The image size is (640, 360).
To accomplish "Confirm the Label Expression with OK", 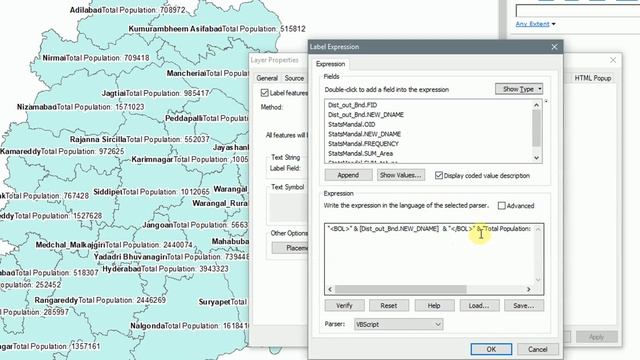I will tap(491, 349).
